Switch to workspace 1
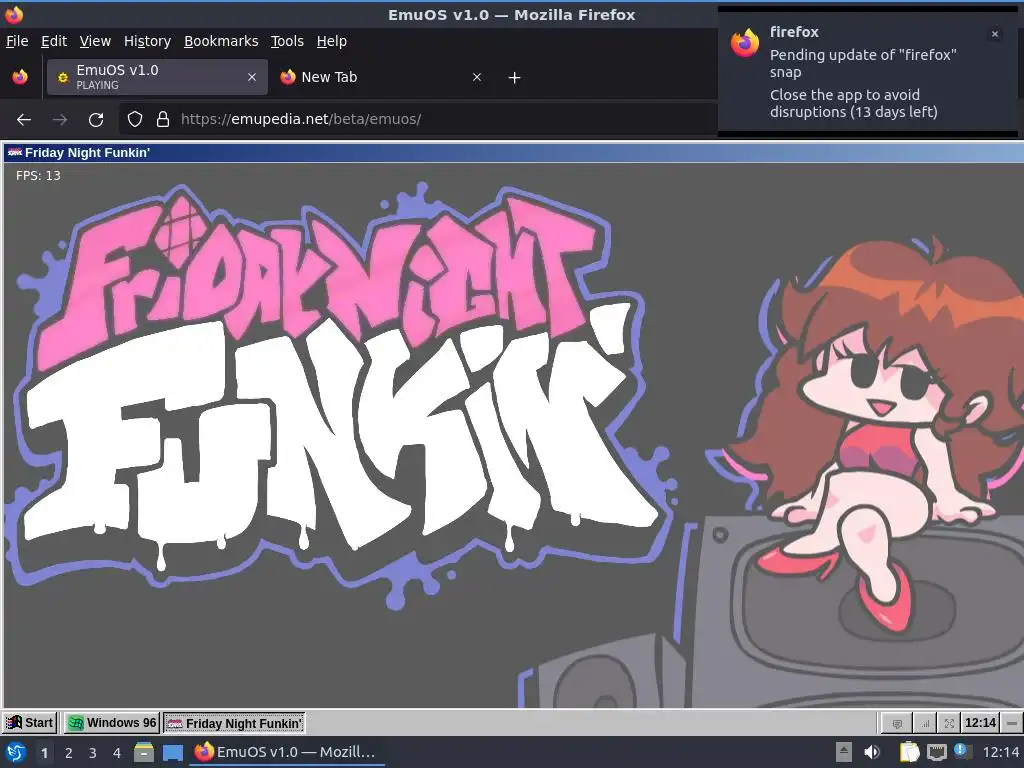The width and height of the screenshot is (1024, 768). (44, 753)
